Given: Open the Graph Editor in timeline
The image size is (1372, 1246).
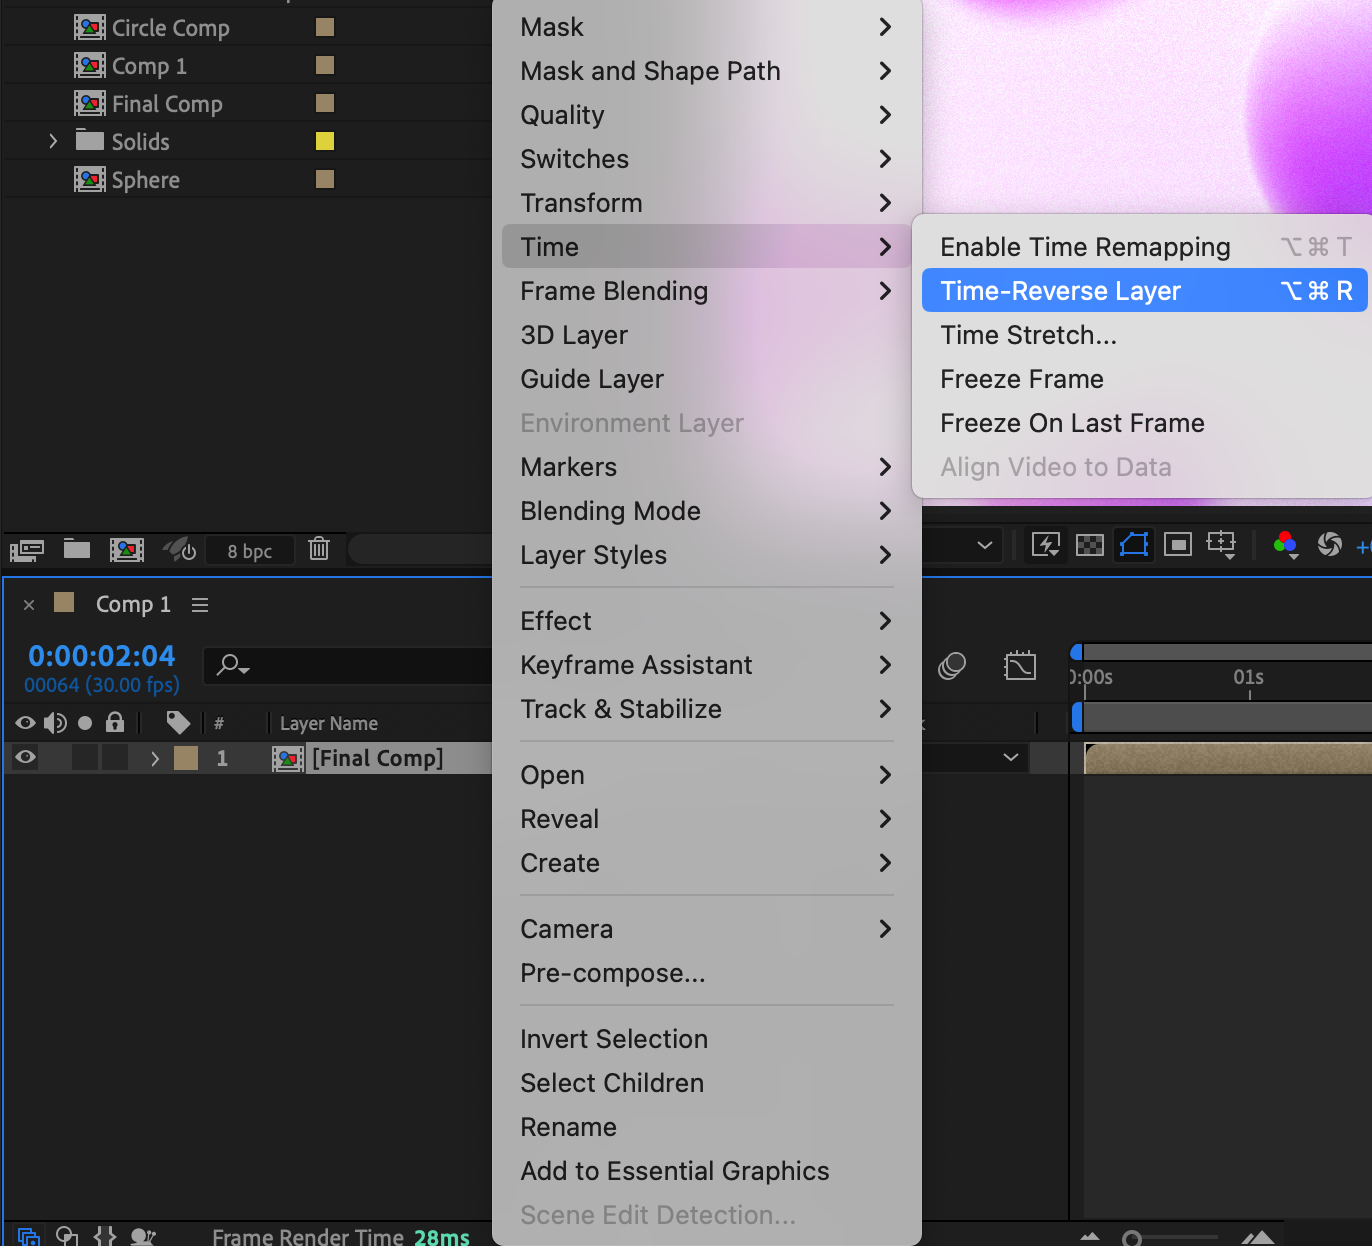Looking at the screenshot, I should click(x=1020, y=666).
